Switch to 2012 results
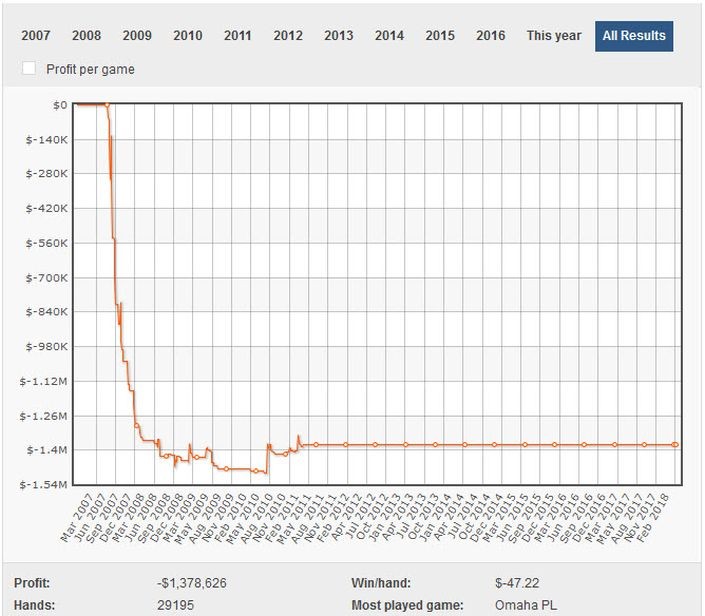The height and width of the screenshot is (616, 705). [x=288, y=36]
